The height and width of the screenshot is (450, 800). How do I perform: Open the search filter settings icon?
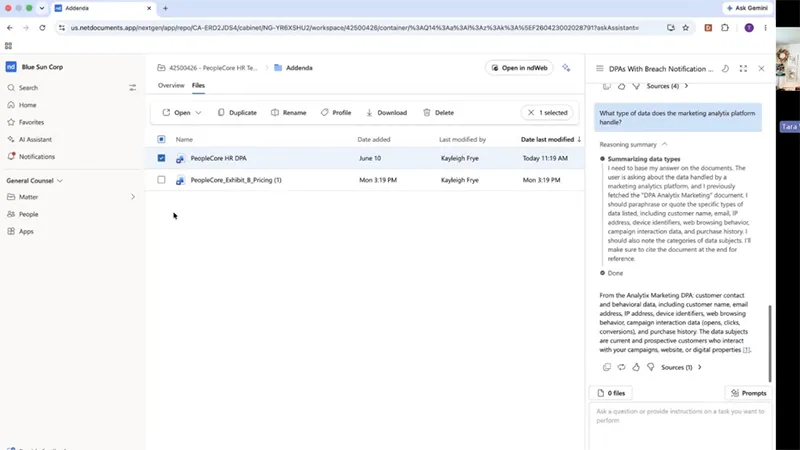[x=133, y=88]
